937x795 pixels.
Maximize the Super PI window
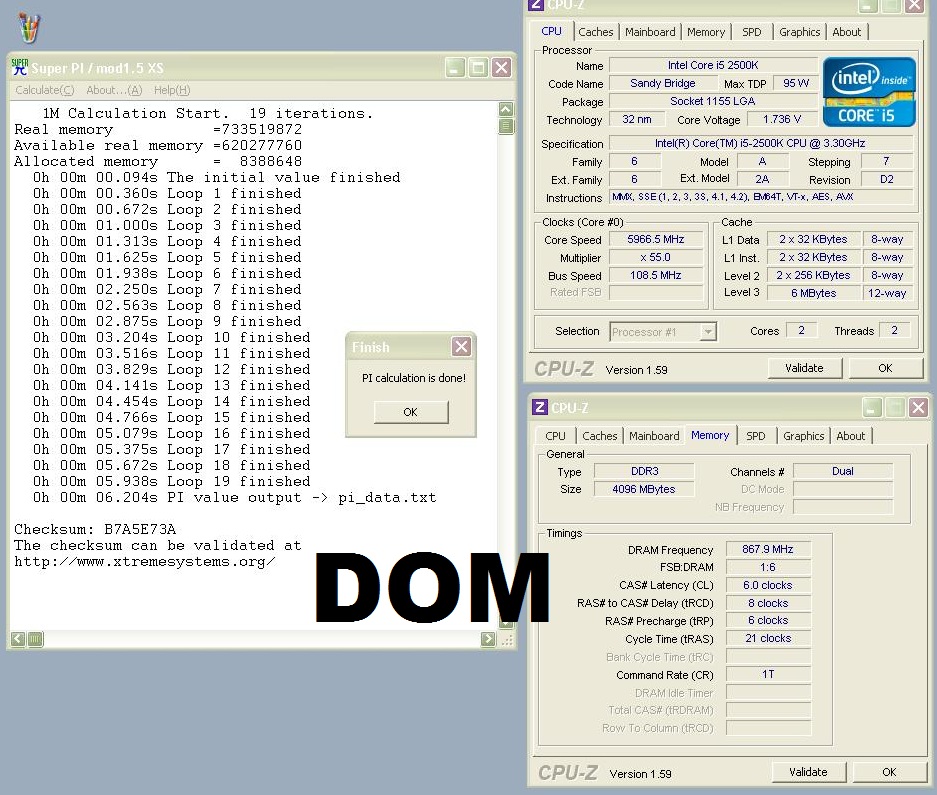point(478,68)
